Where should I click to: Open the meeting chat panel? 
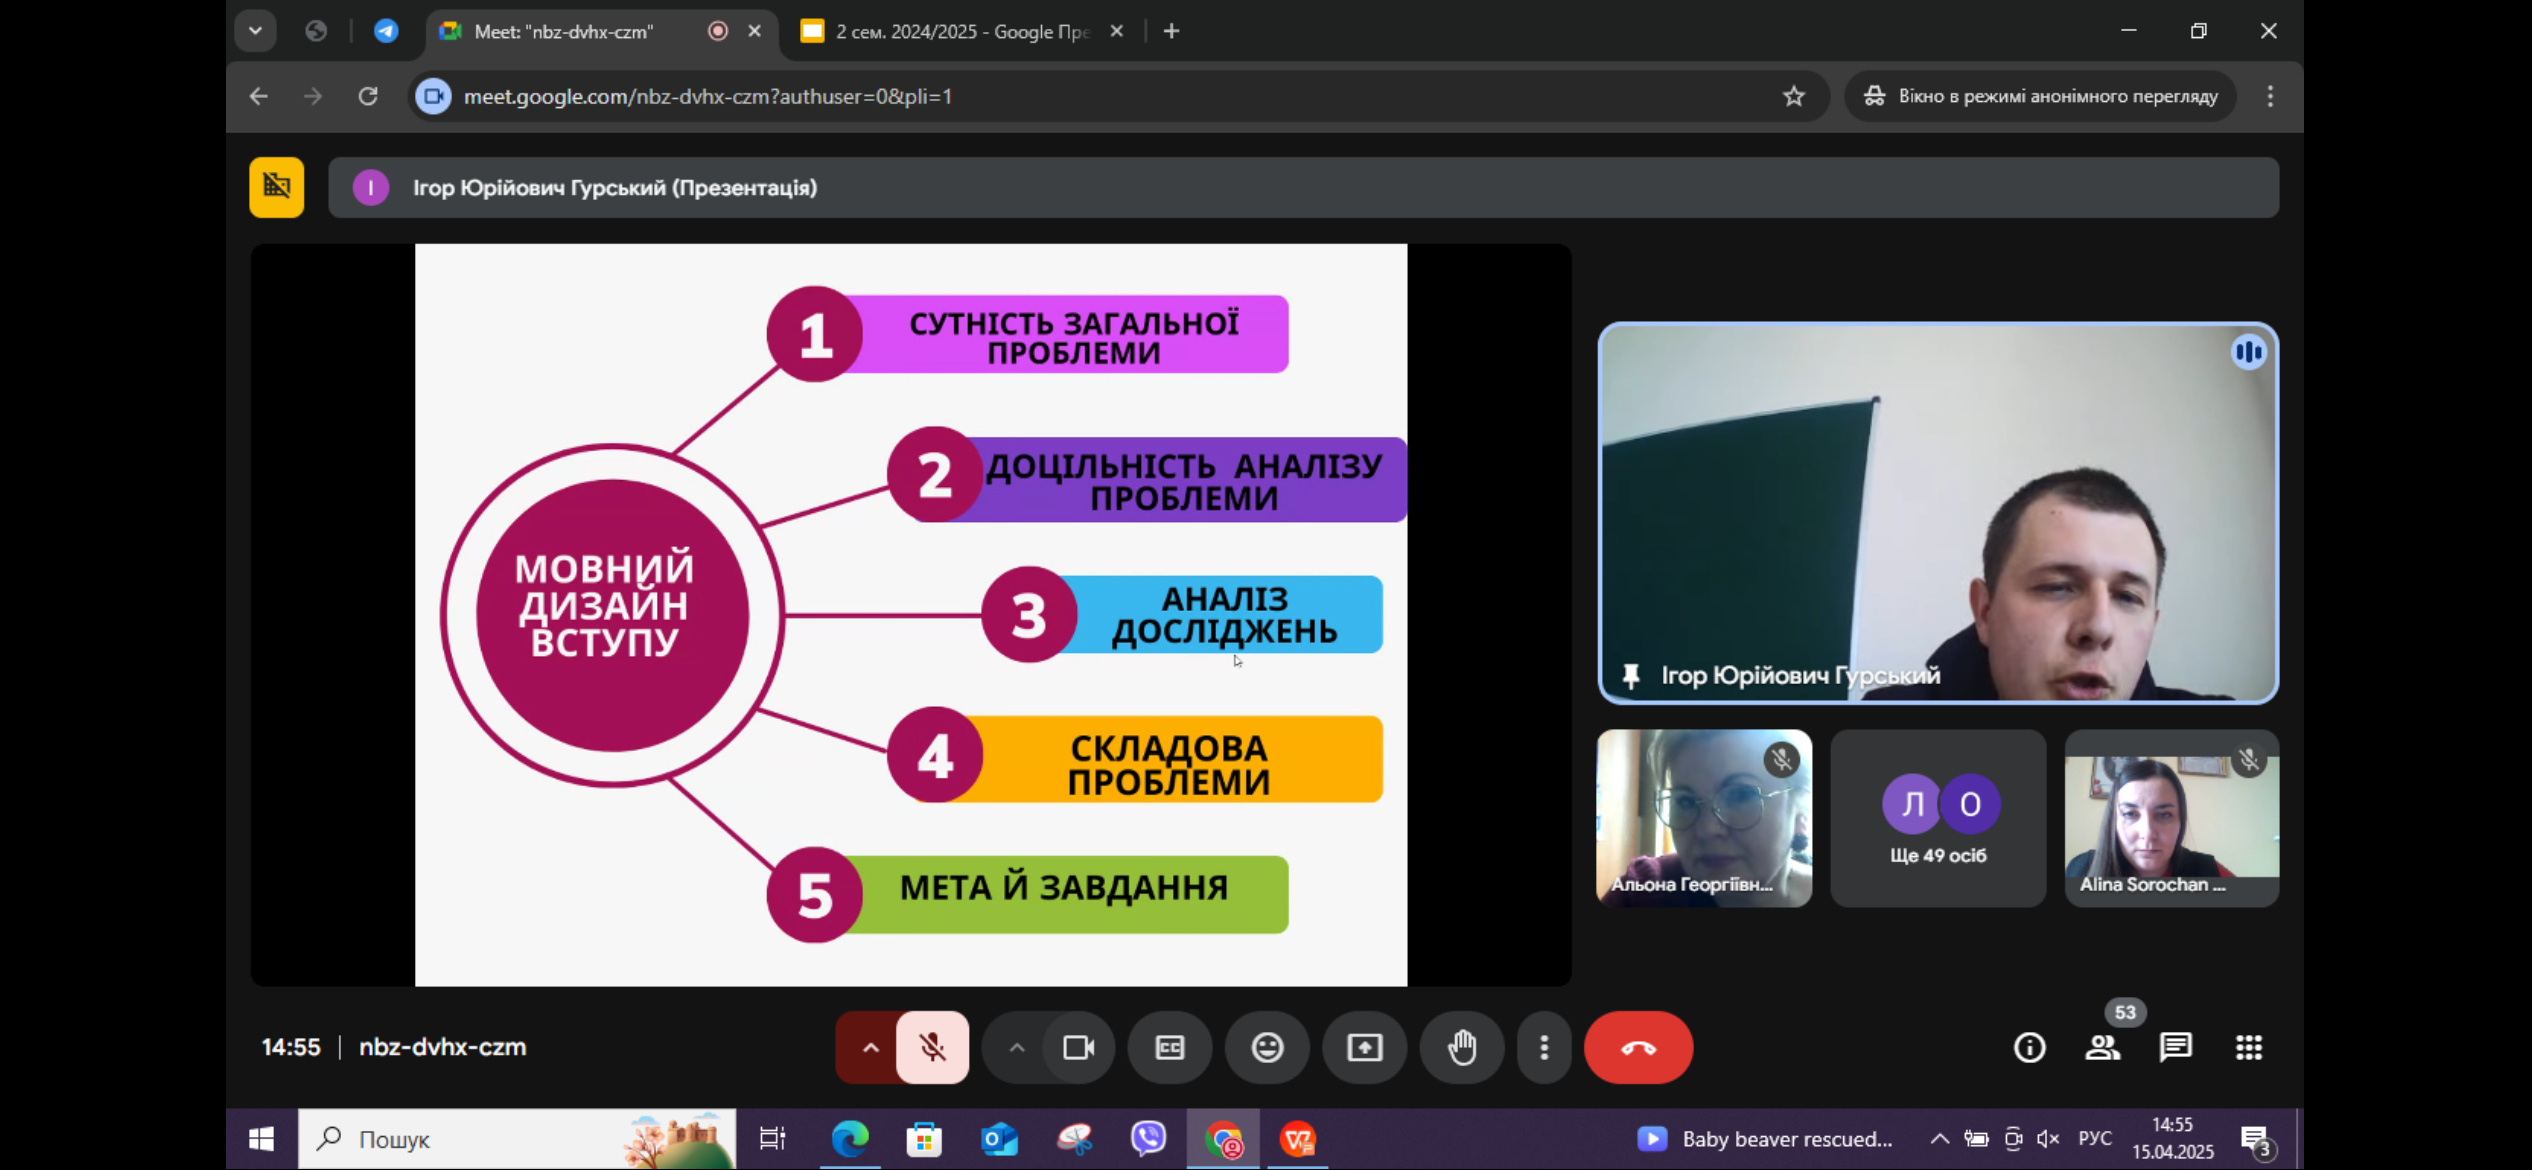2175,1047
